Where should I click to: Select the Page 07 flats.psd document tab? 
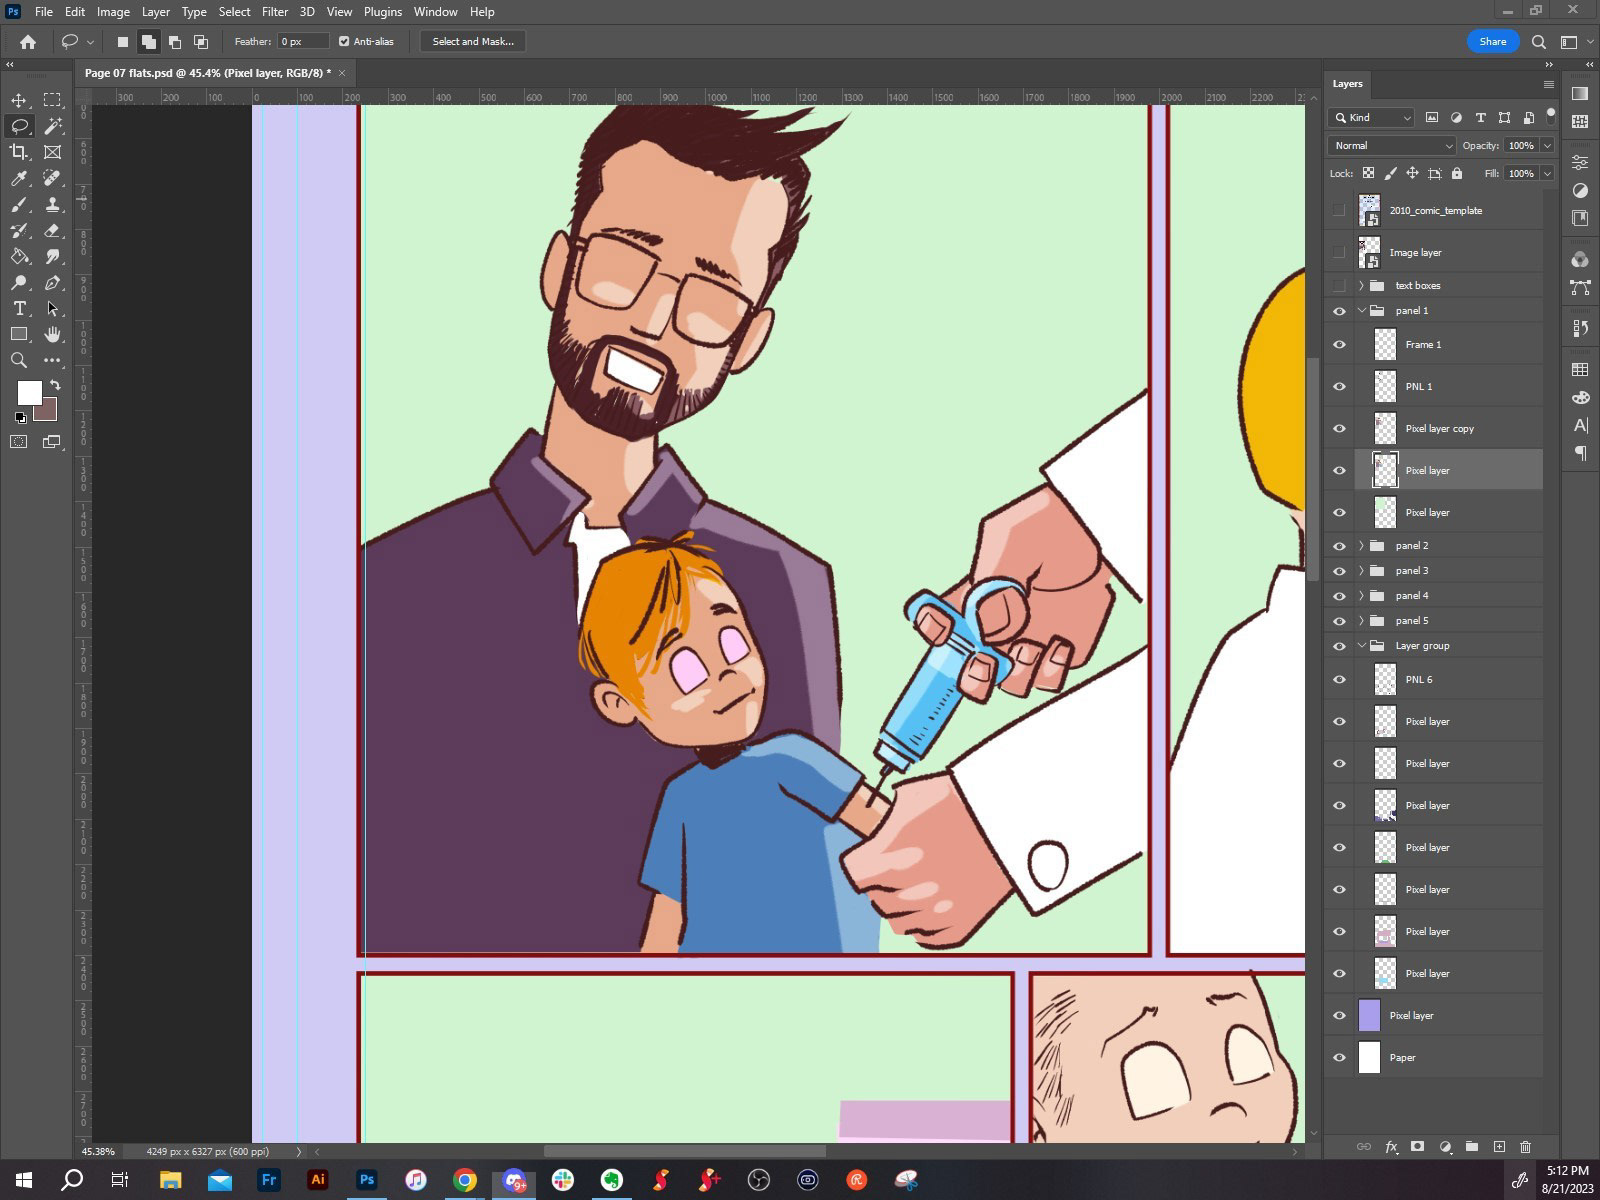tap(207, 73)
